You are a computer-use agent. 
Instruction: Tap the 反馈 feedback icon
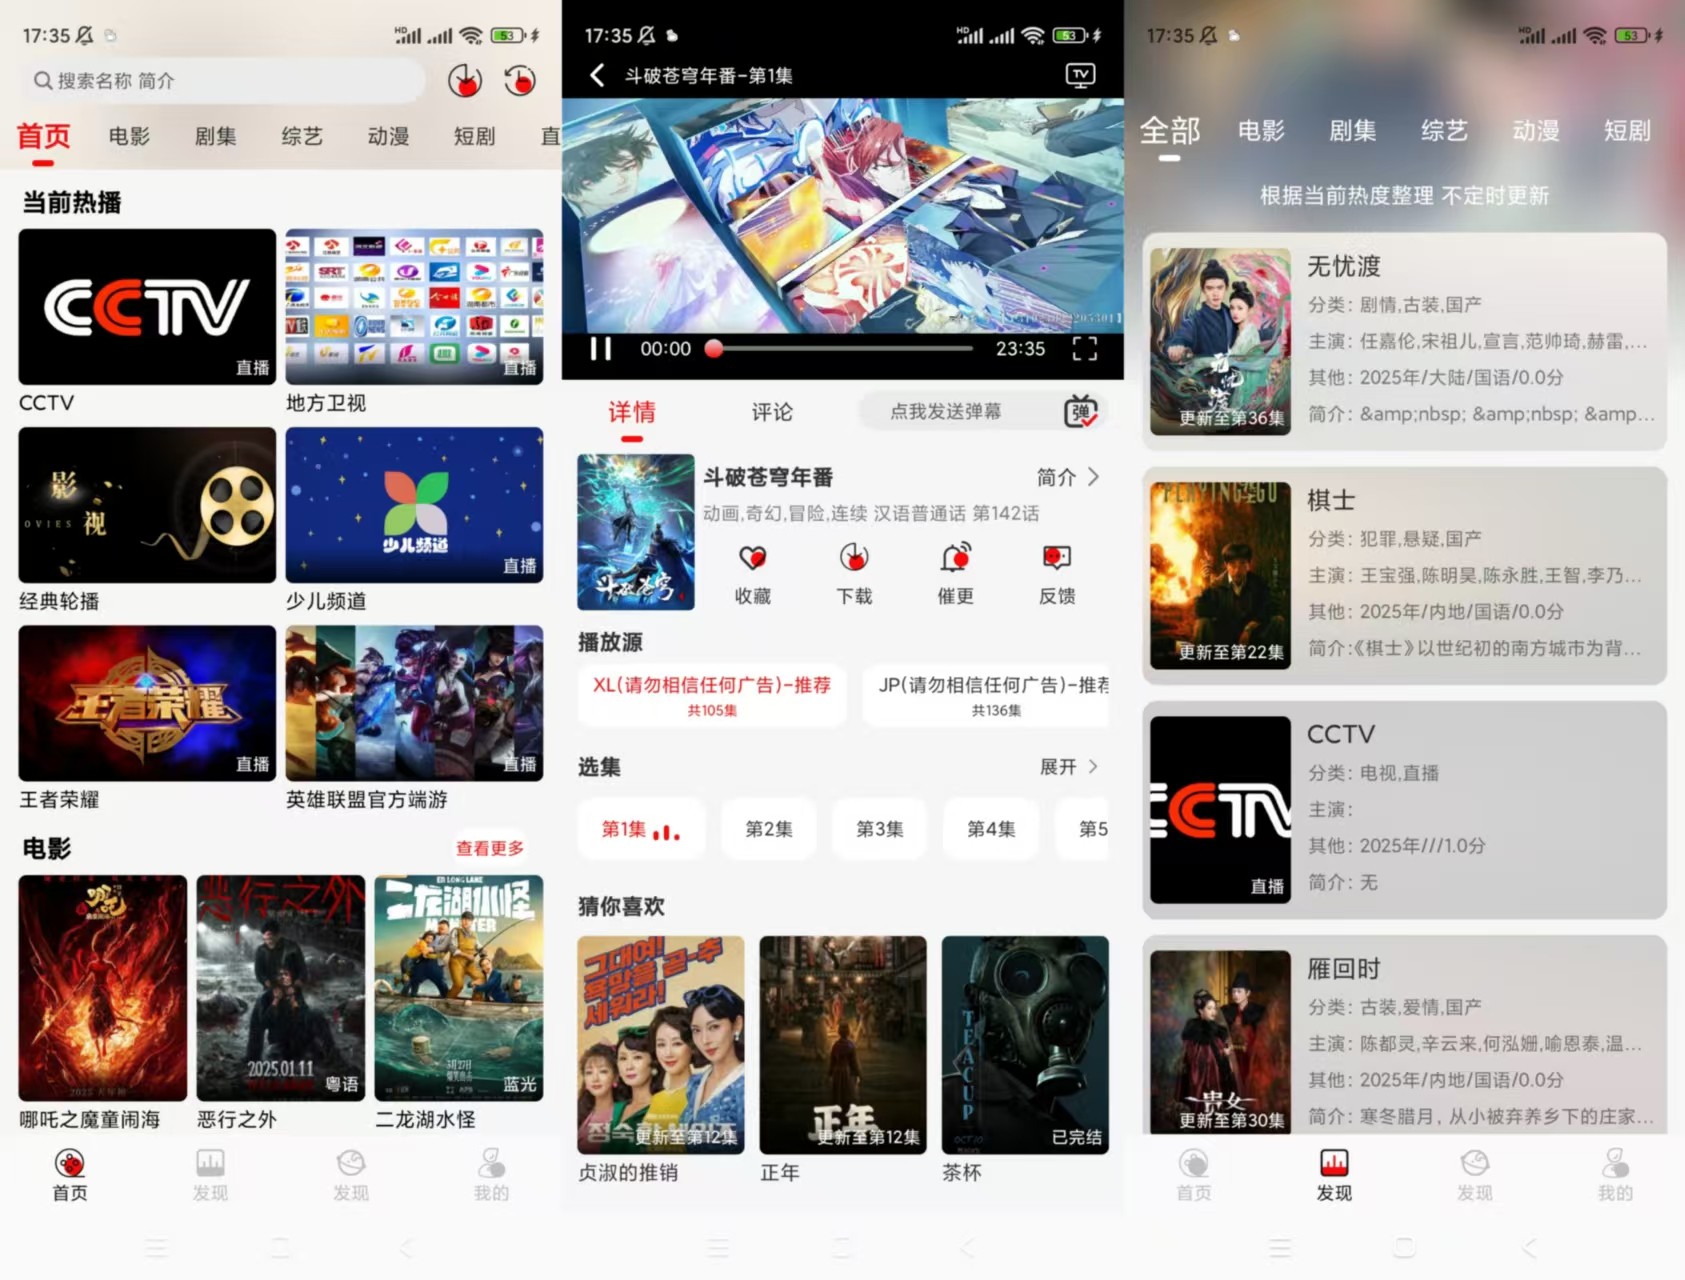point(1057,557)
